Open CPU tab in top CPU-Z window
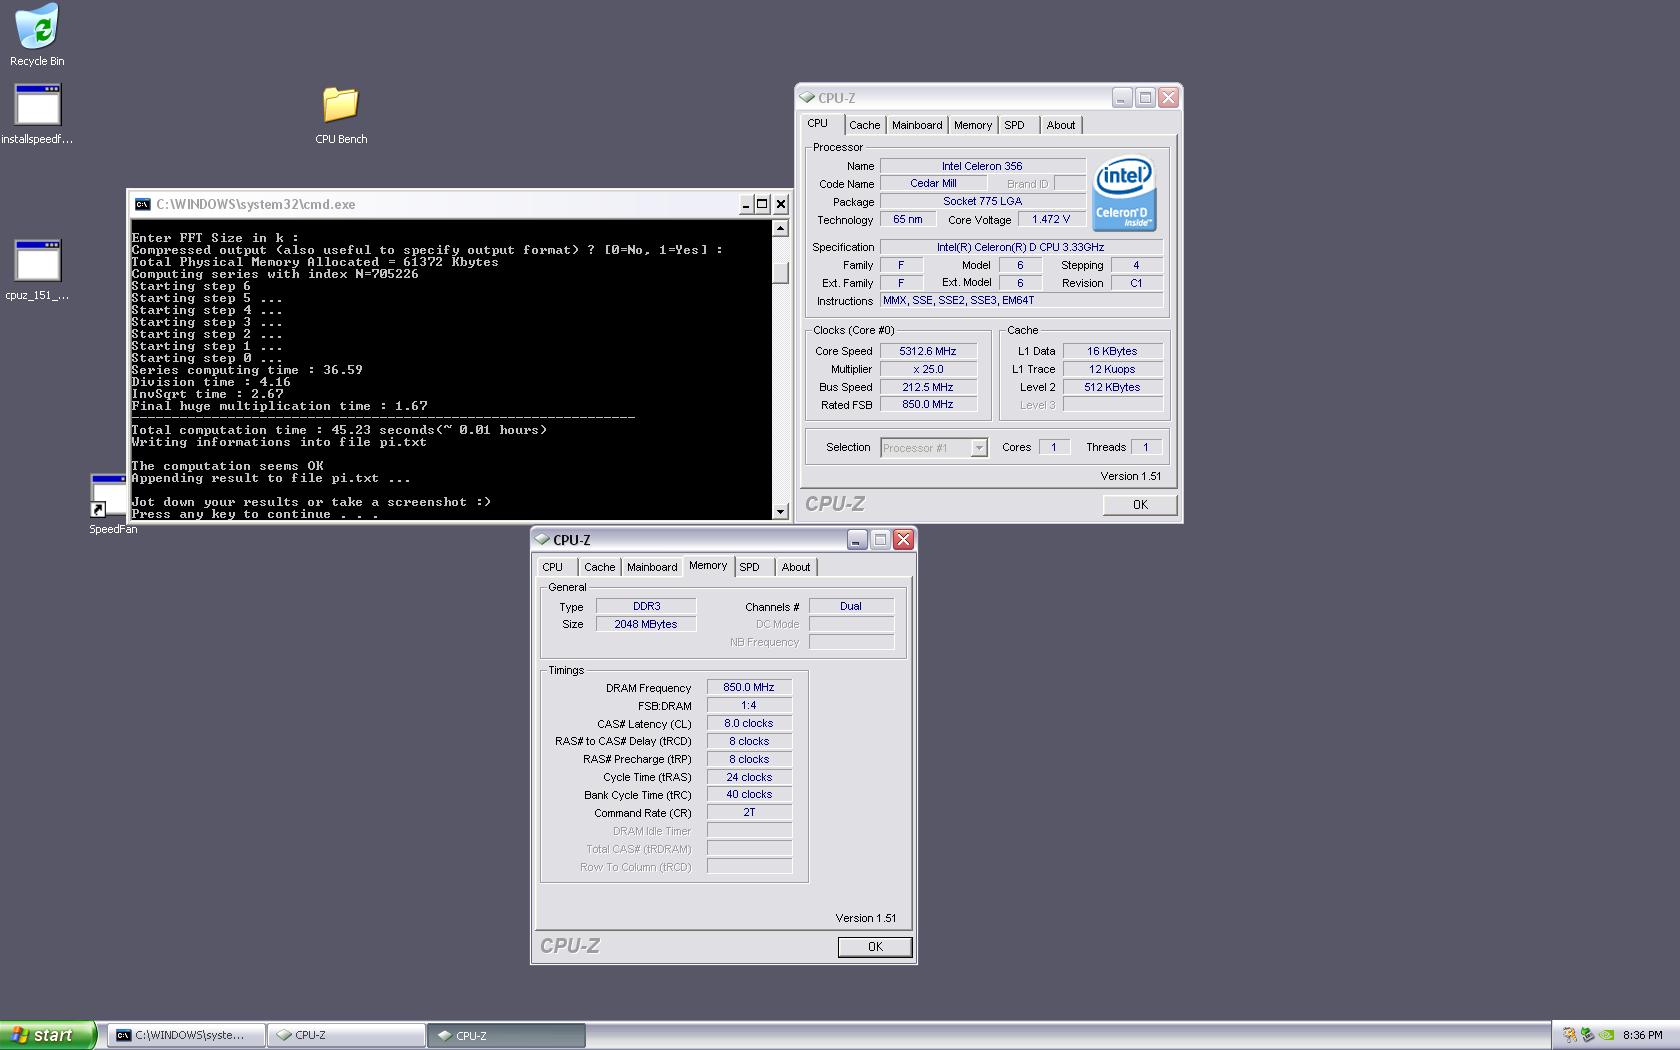This screenshot has height=1050, width=1680. click(818, 124)
